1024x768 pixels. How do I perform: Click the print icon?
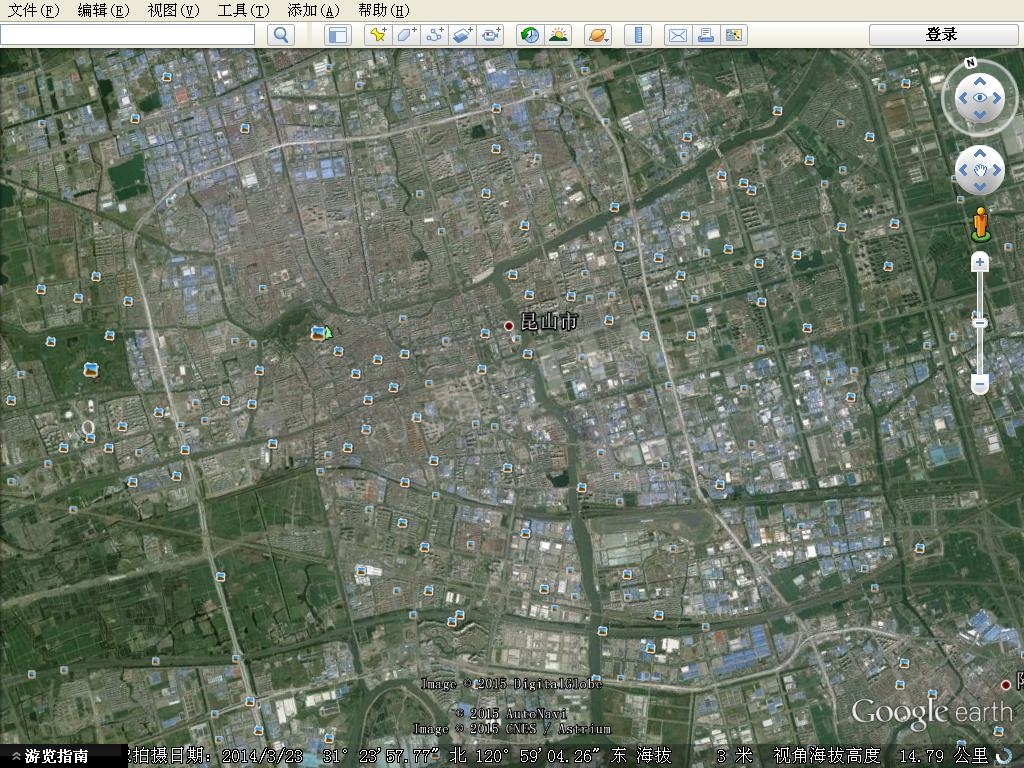tap(705, 35)
